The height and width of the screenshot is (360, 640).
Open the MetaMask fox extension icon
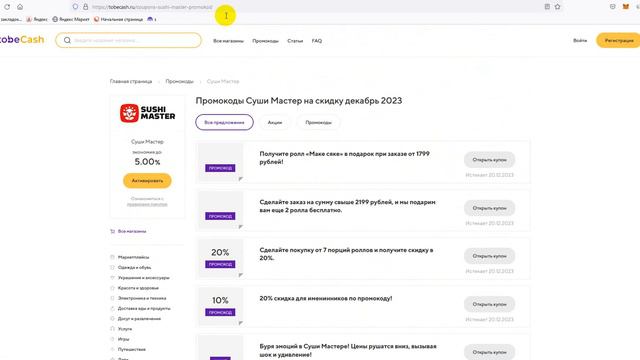pos(626,7)
